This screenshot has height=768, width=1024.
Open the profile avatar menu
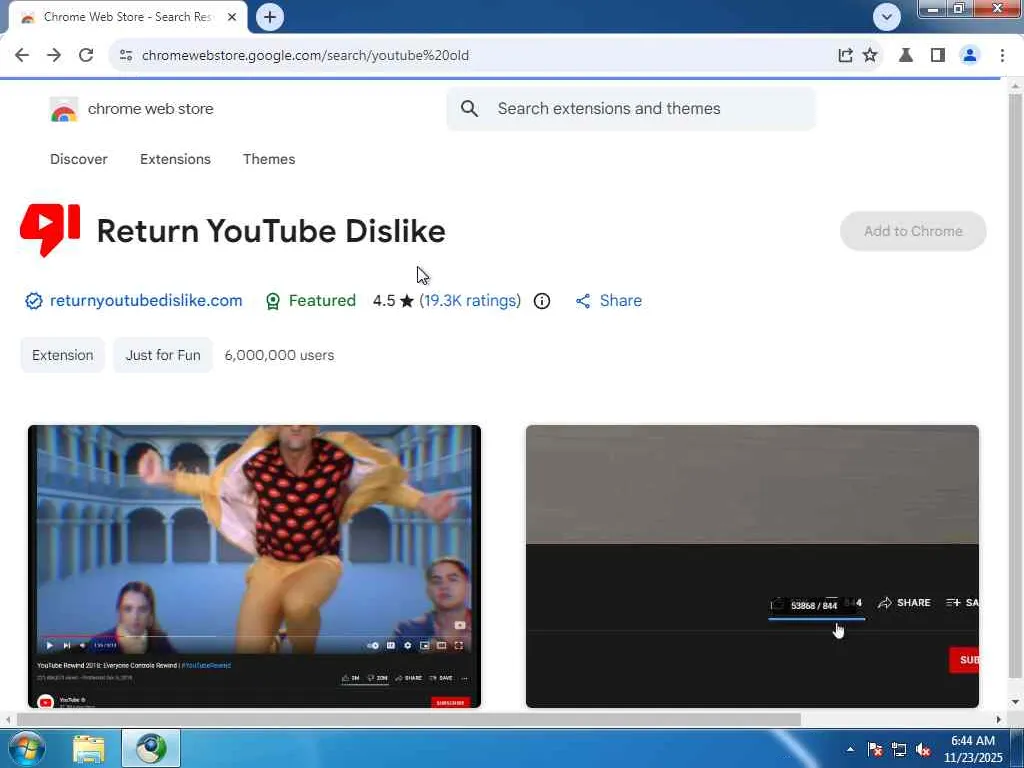(970, 56)
